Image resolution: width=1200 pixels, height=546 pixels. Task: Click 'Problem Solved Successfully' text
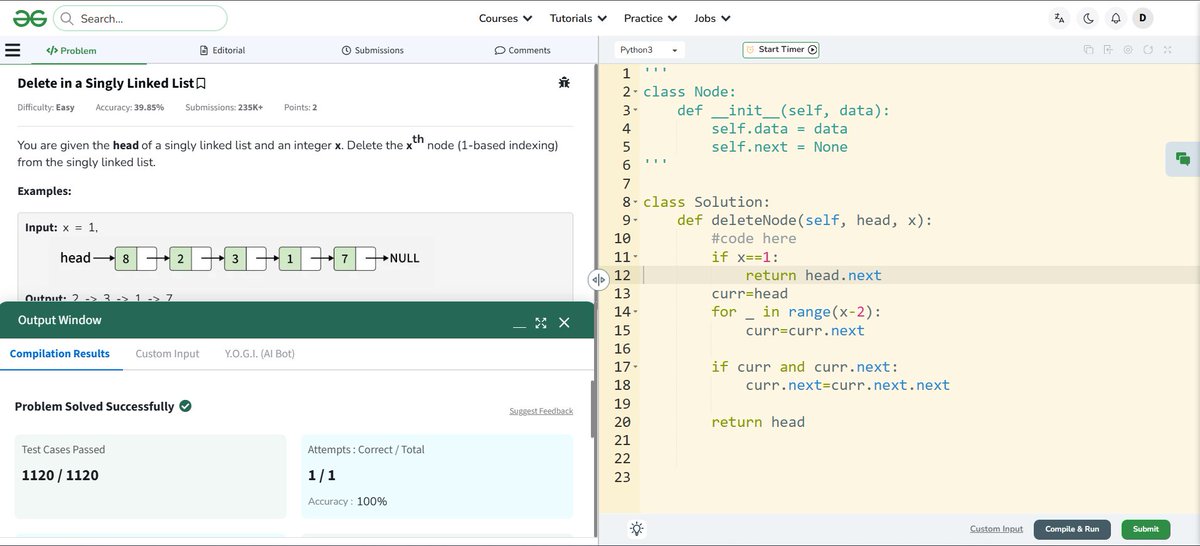coord(94,407)
